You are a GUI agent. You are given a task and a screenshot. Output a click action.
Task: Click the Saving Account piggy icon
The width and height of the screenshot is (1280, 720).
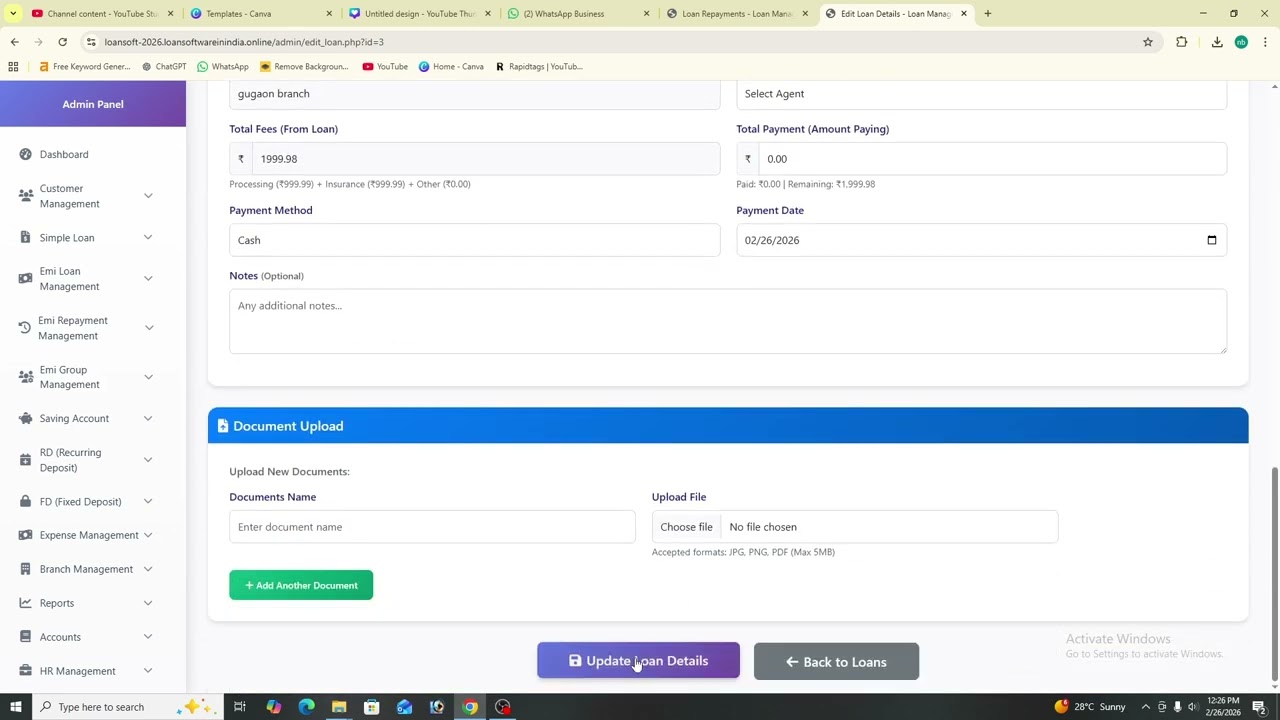point(25,418)
